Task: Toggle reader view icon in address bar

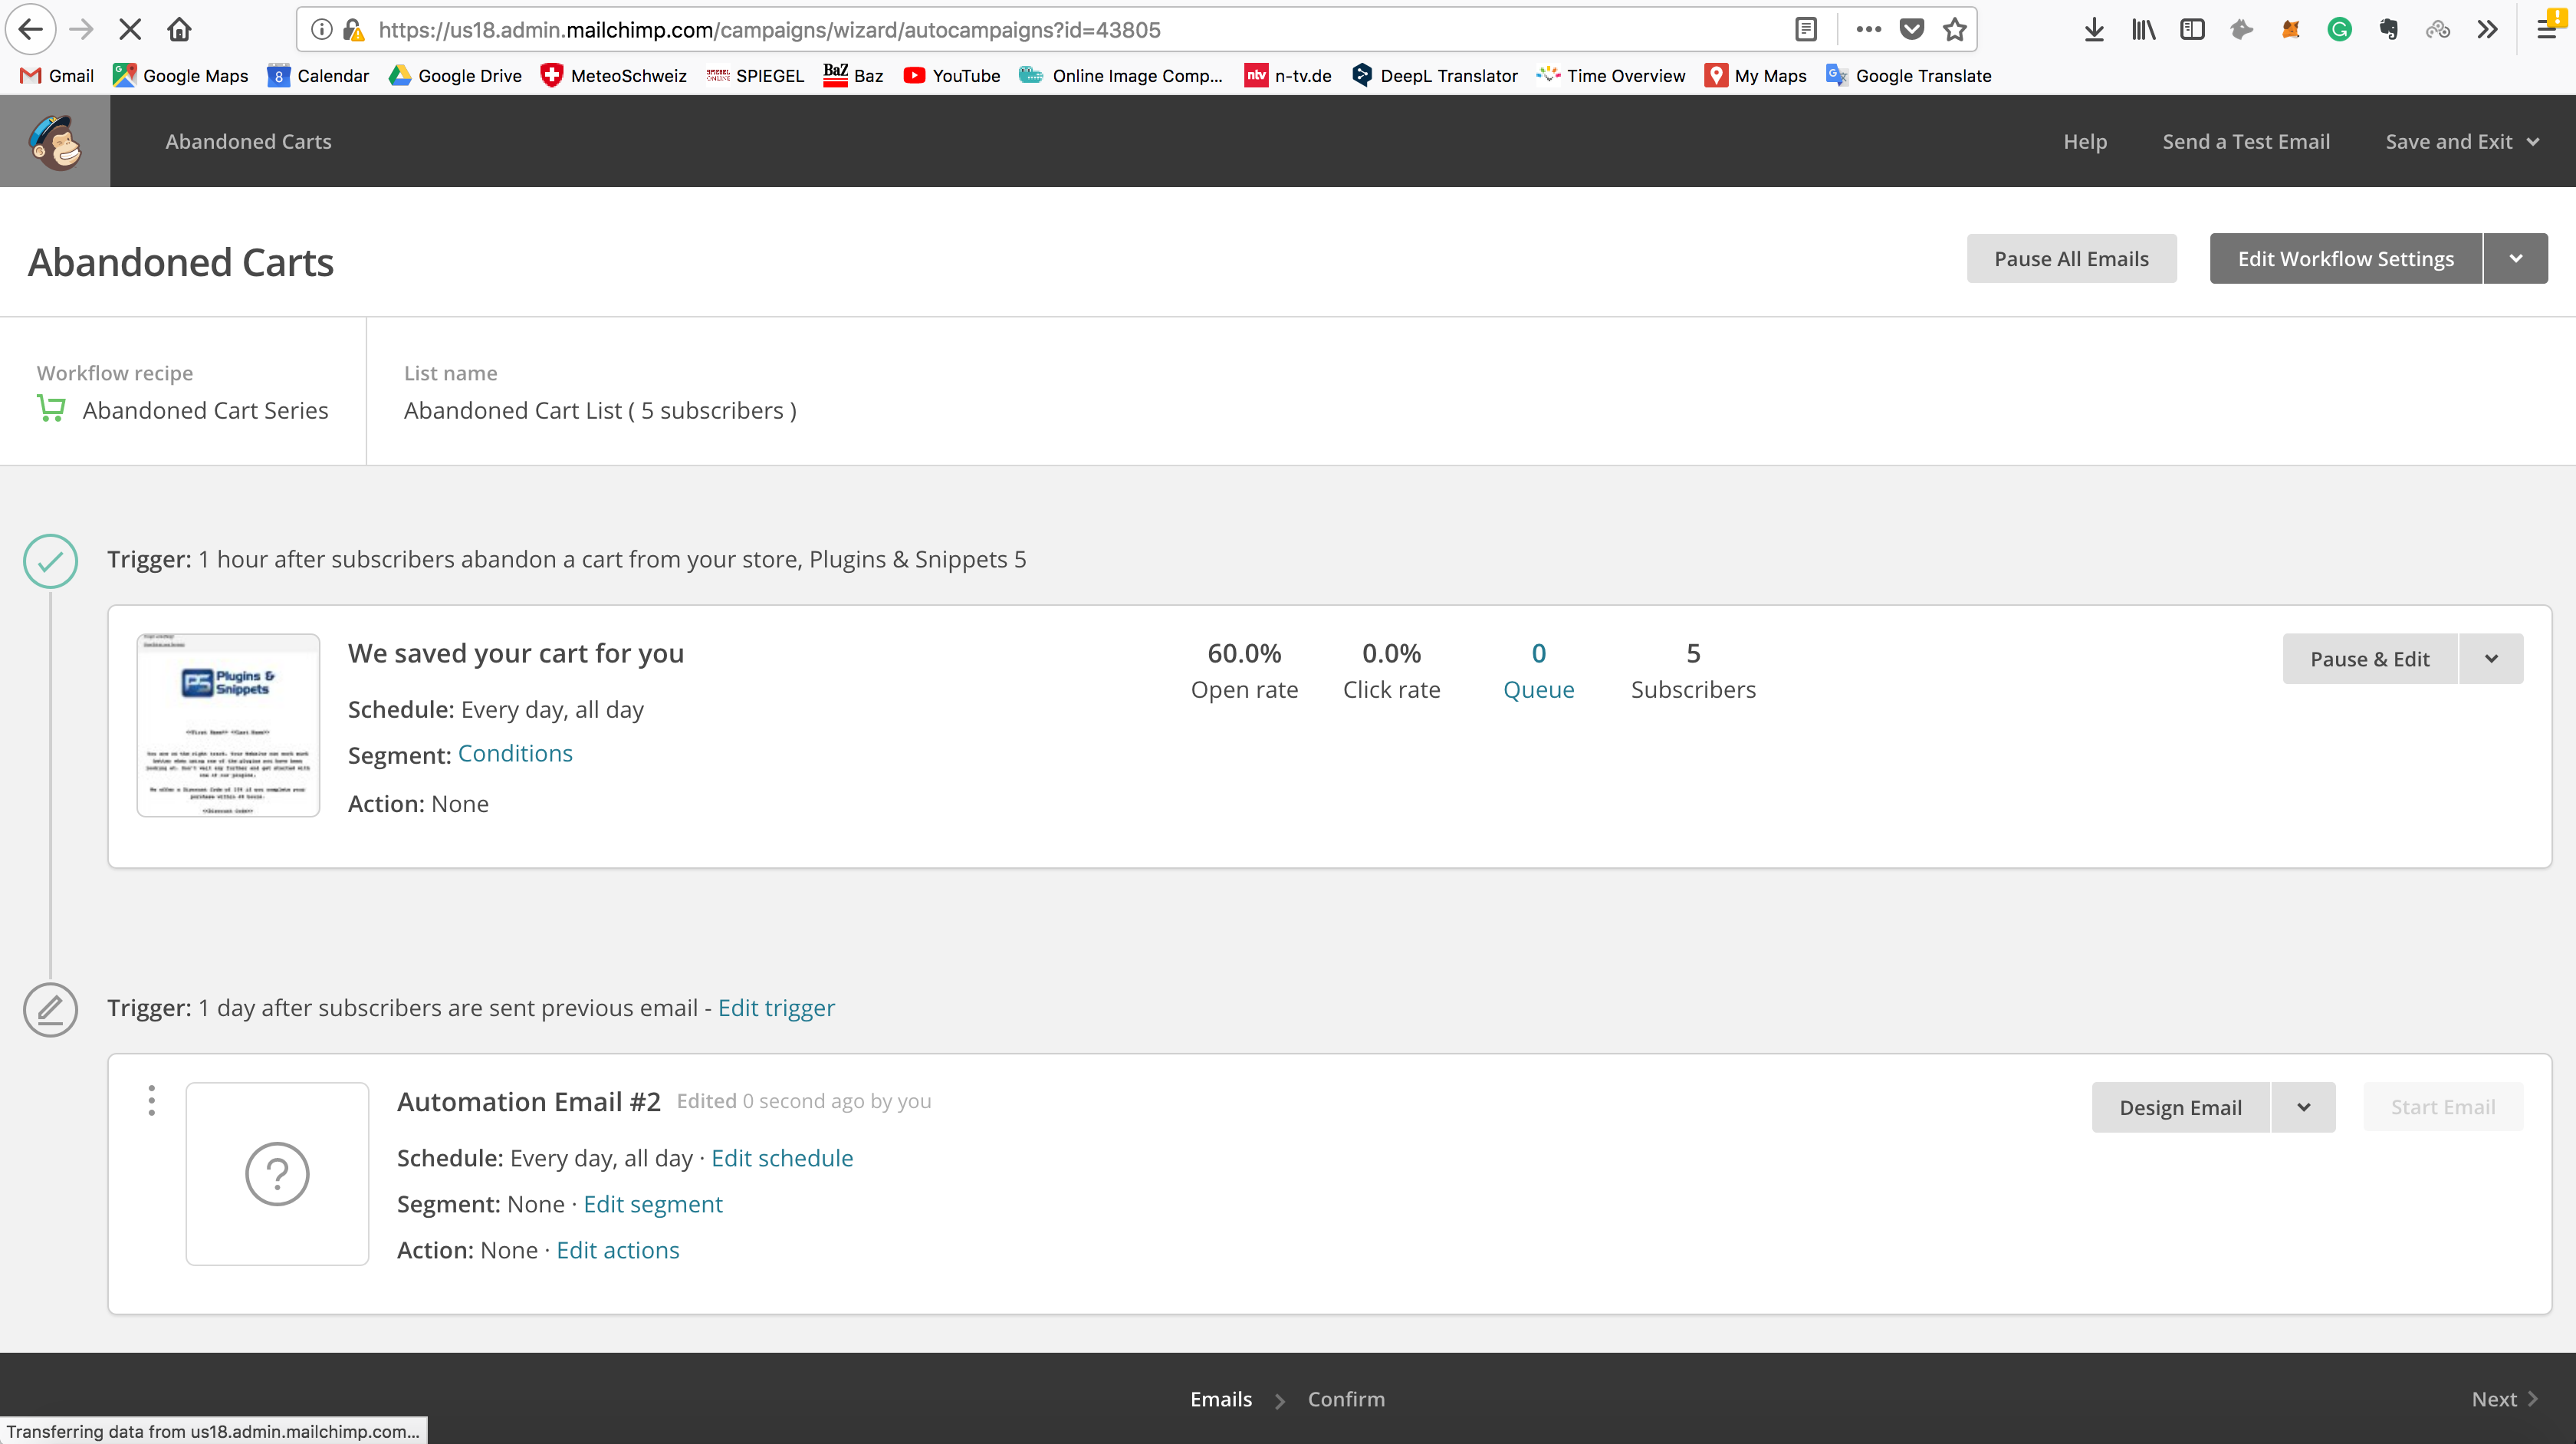Action: point(1806,29)
